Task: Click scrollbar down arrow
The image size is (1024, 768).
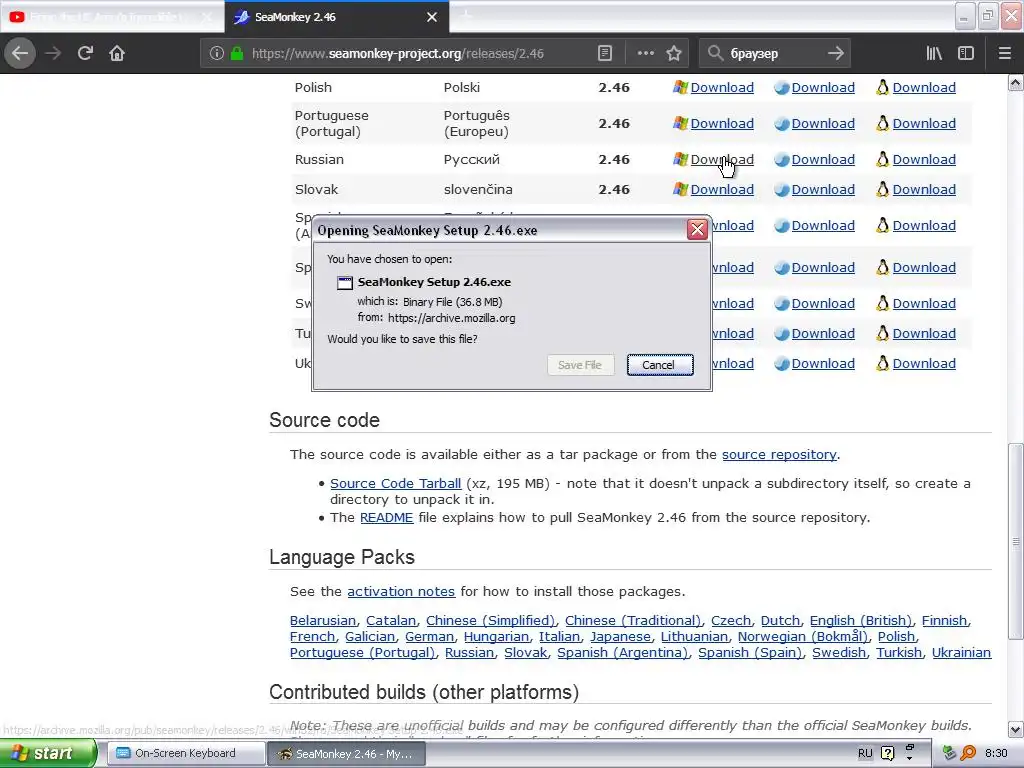Action: 1016,729
